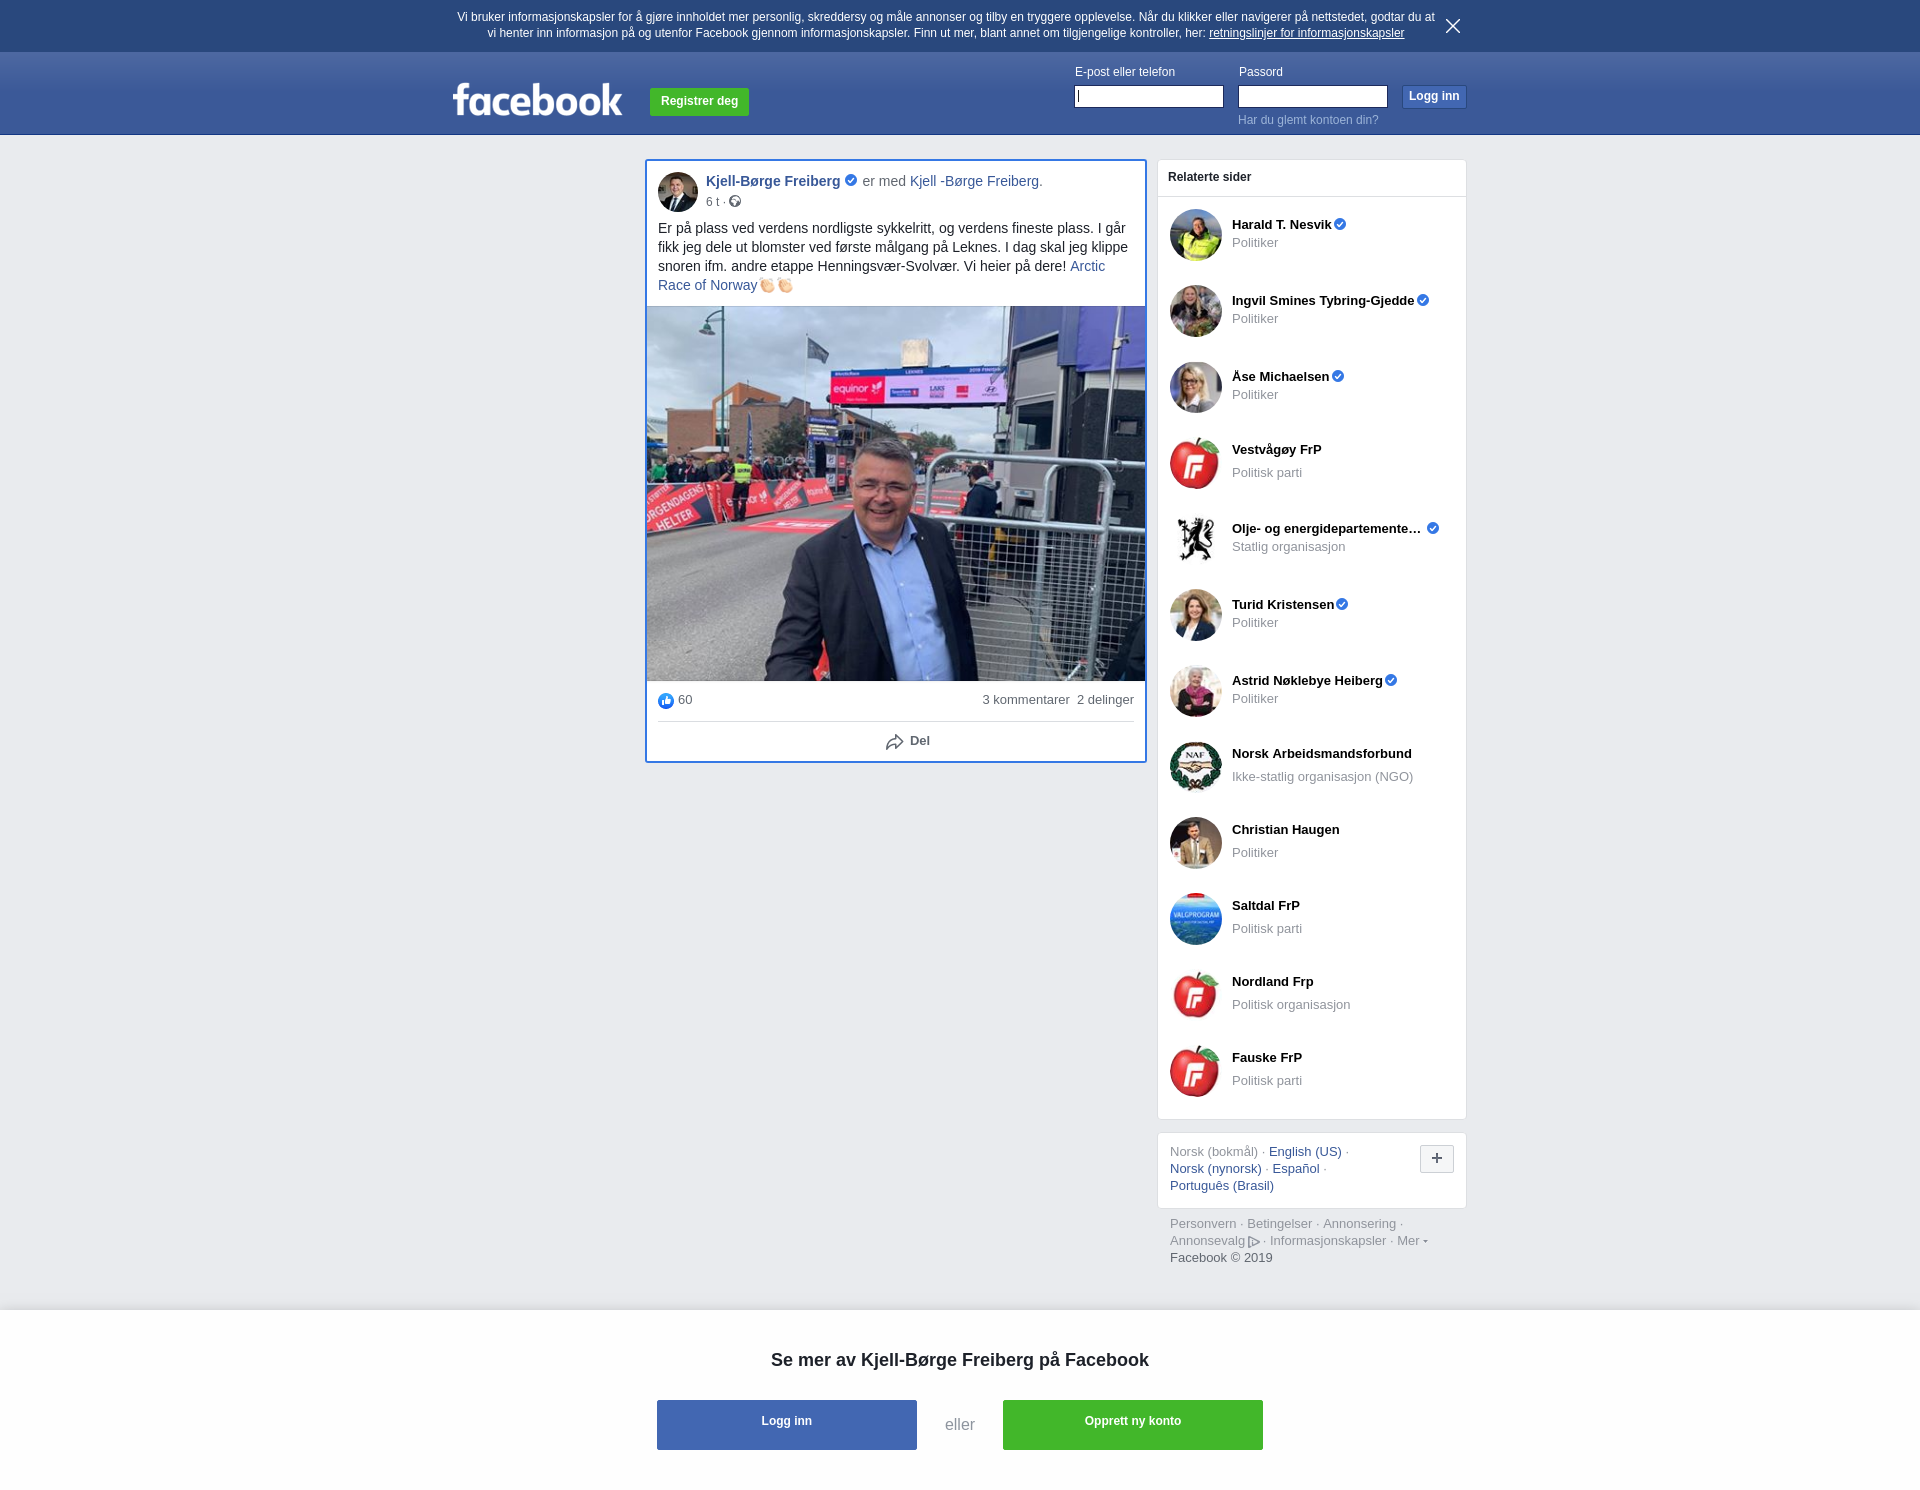Switch language to Norsk (nynorsk)
The image size is (1920, 1490).
point(1216,1169)
